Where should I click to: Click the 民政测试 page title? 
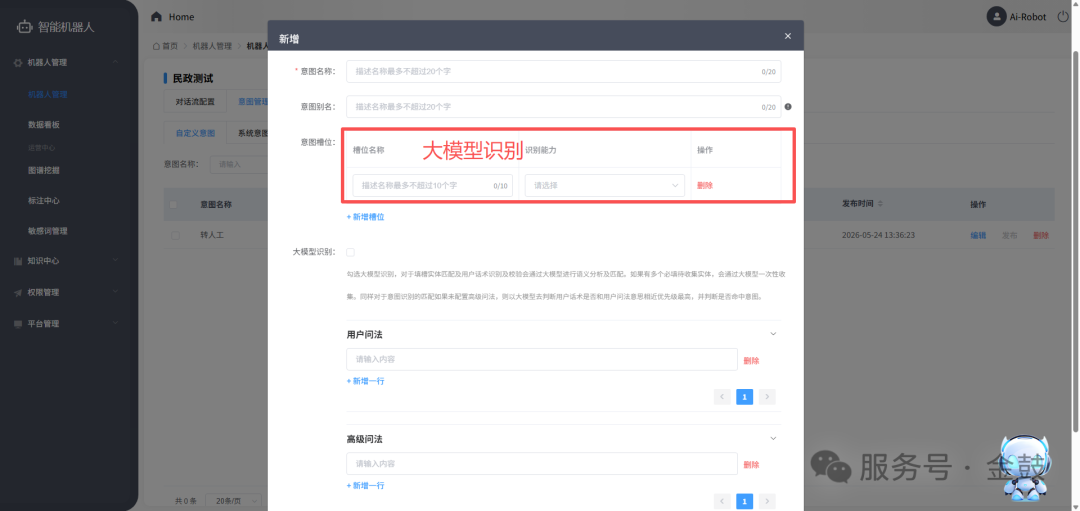click(x=193, y=78)
